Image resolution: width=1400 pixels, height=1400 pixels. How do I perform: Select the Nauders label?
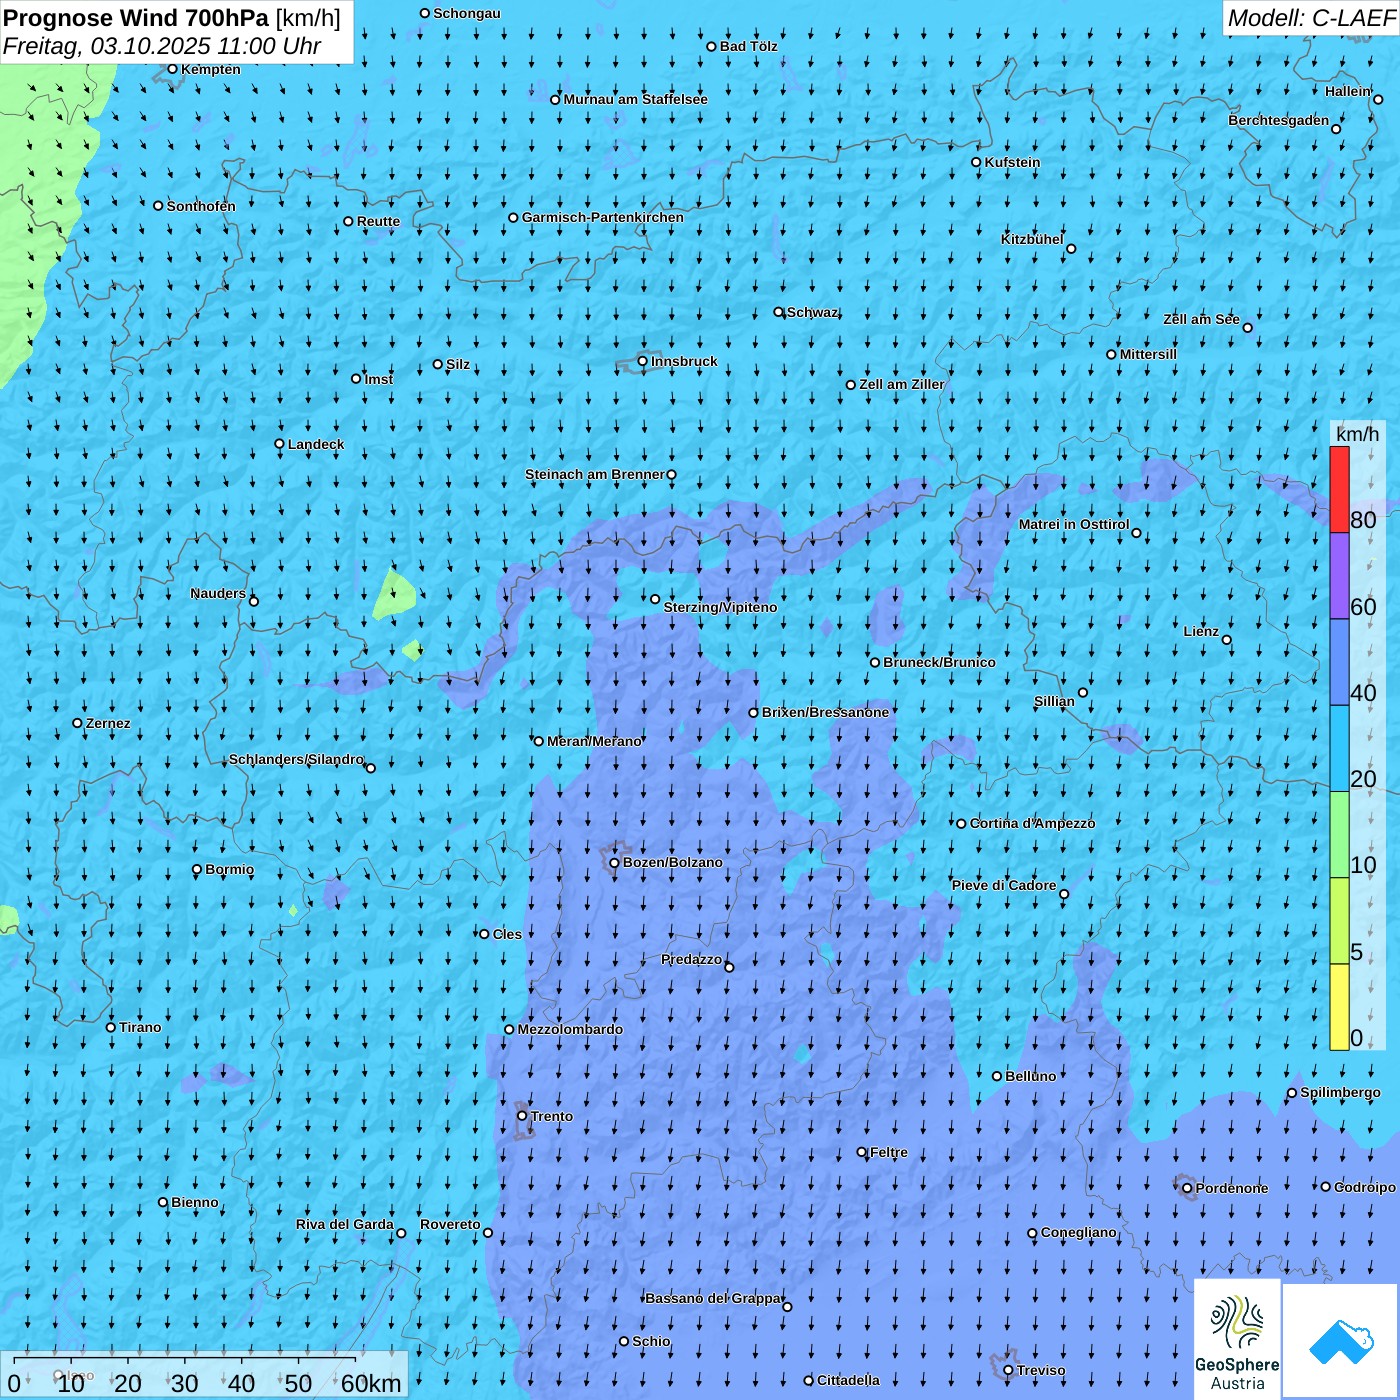[218, 593]
